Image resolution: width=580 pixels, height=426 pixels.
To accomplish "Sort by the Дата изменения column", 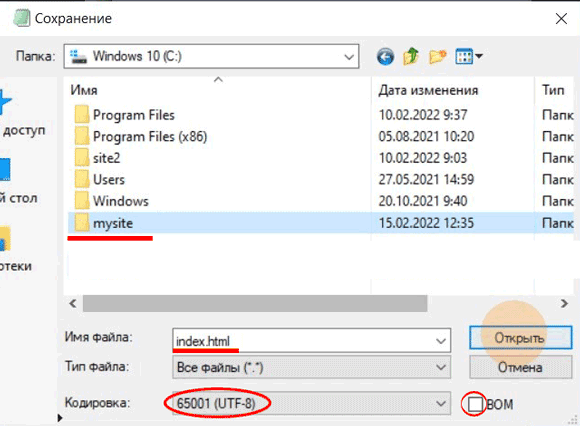I will [x=428, y=90].
